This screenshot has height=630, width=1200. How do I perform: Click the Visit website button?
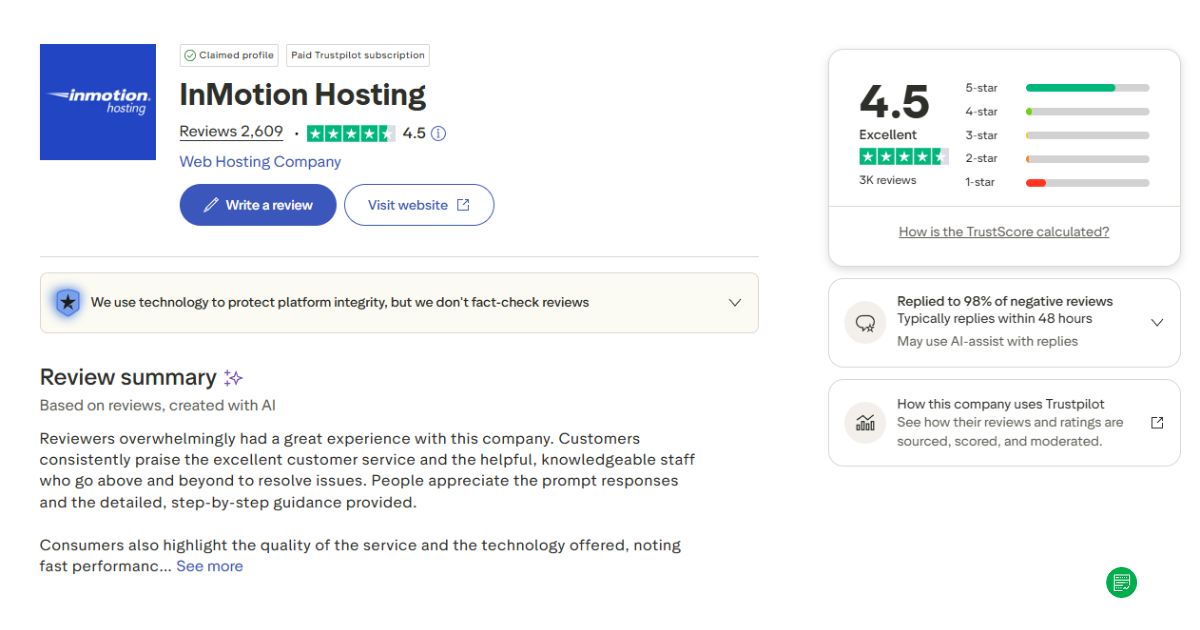pyautogui.click(x=419, y=204)
